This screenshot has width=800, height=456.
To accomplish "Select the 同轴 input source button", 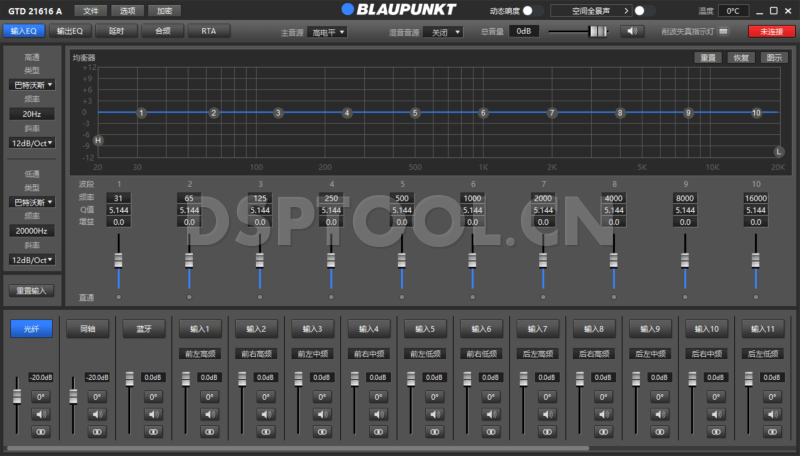I will click(x=88, y=329).
